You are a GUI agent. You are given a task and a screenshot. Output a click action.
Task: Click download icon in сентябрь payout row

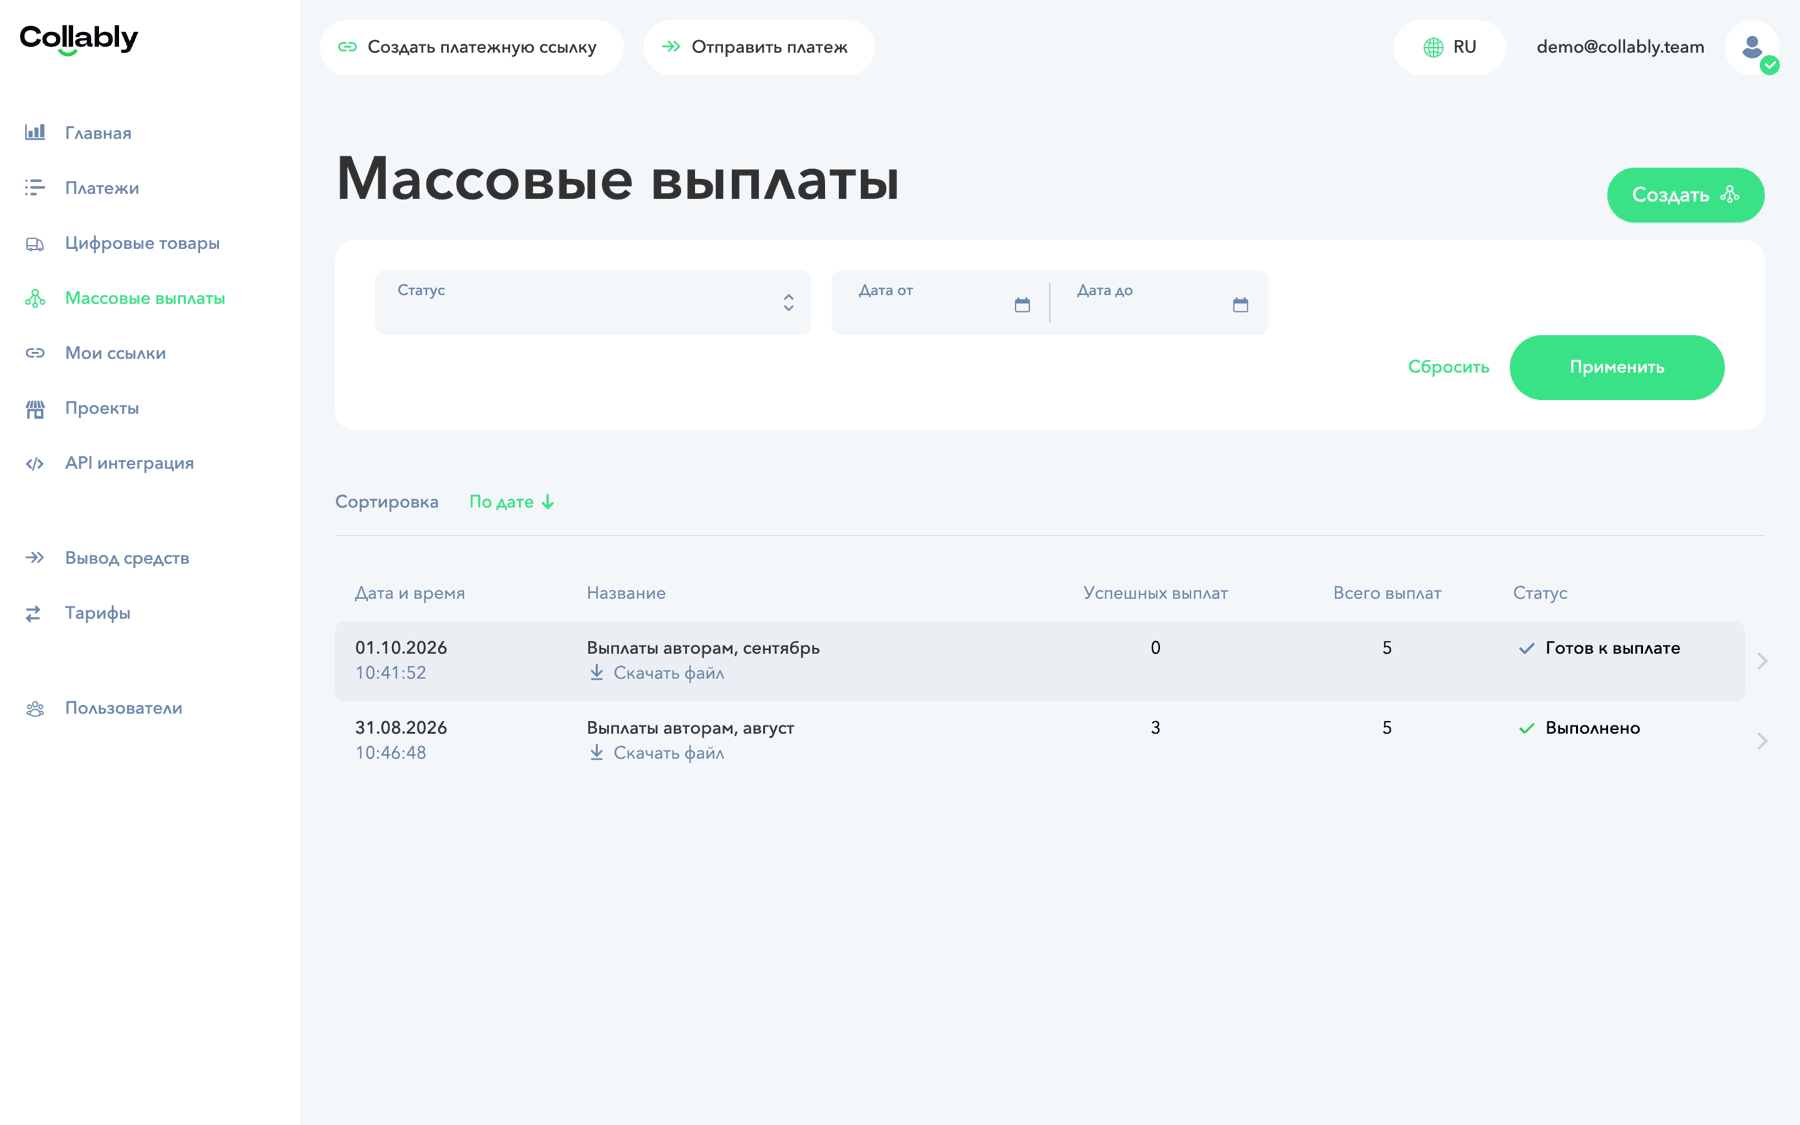[596, 672]
